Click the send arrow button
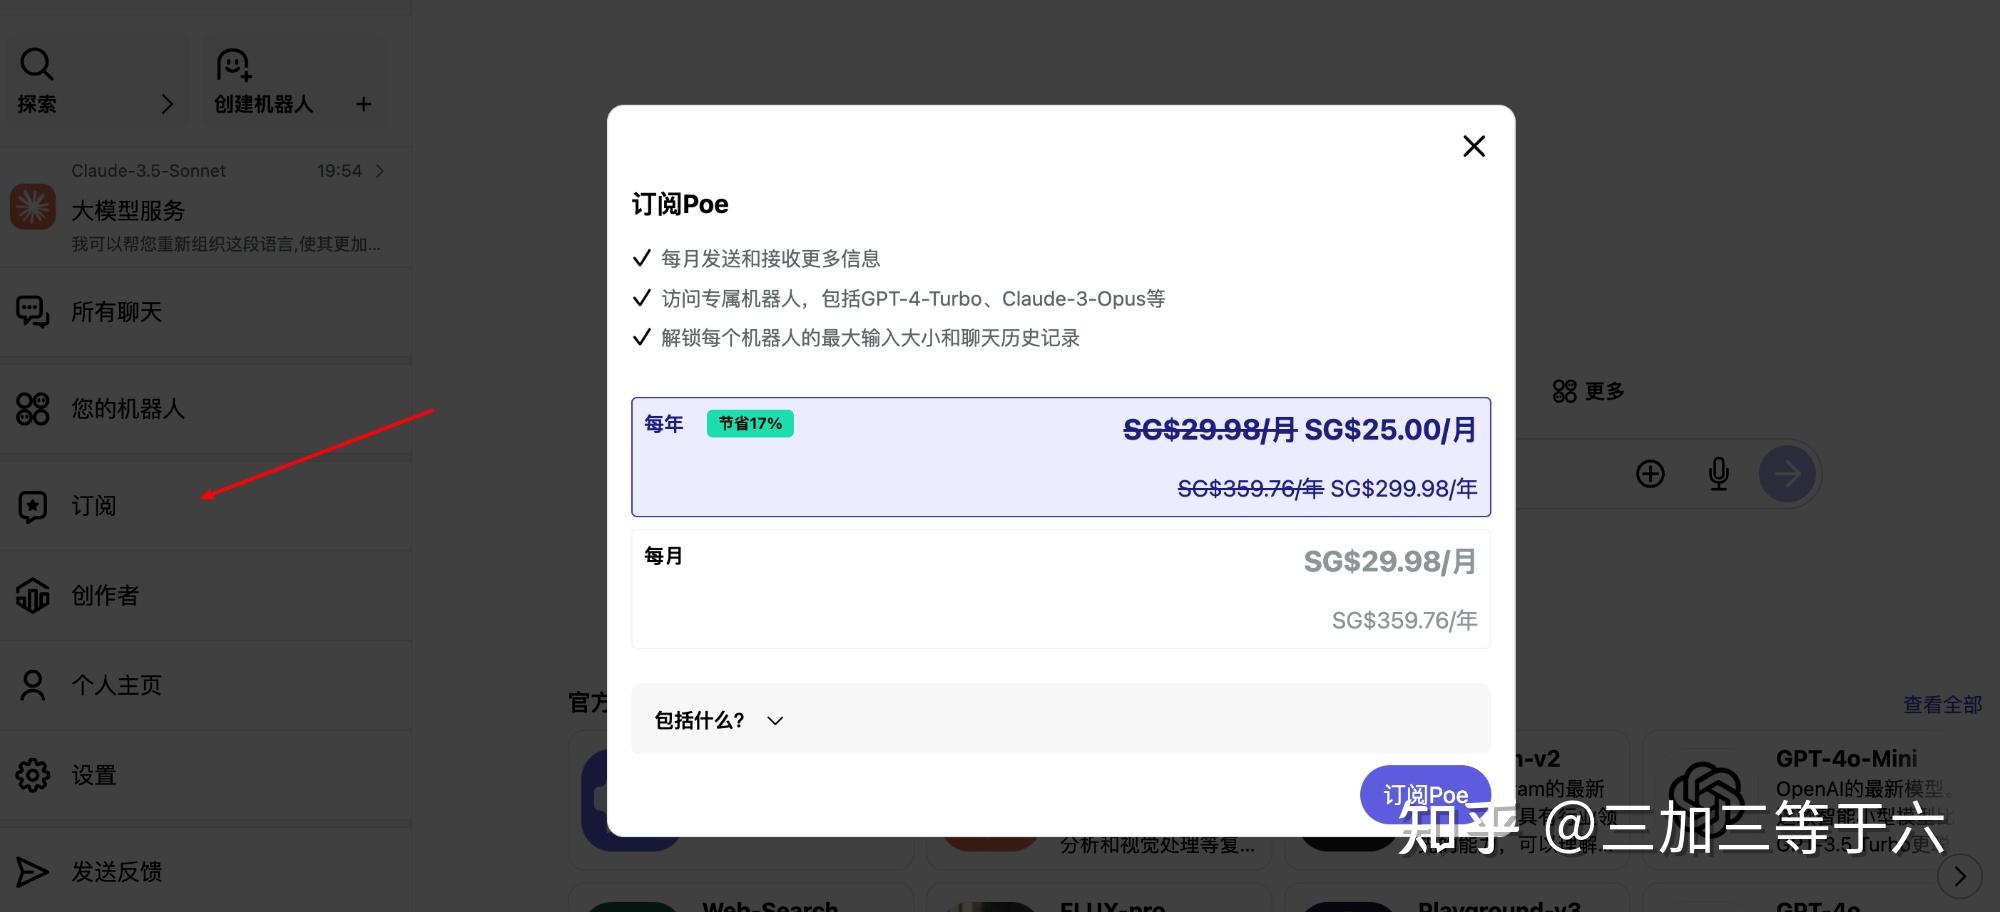The height and width of the screenshot is (912, 2000). tap(1788, 473)
